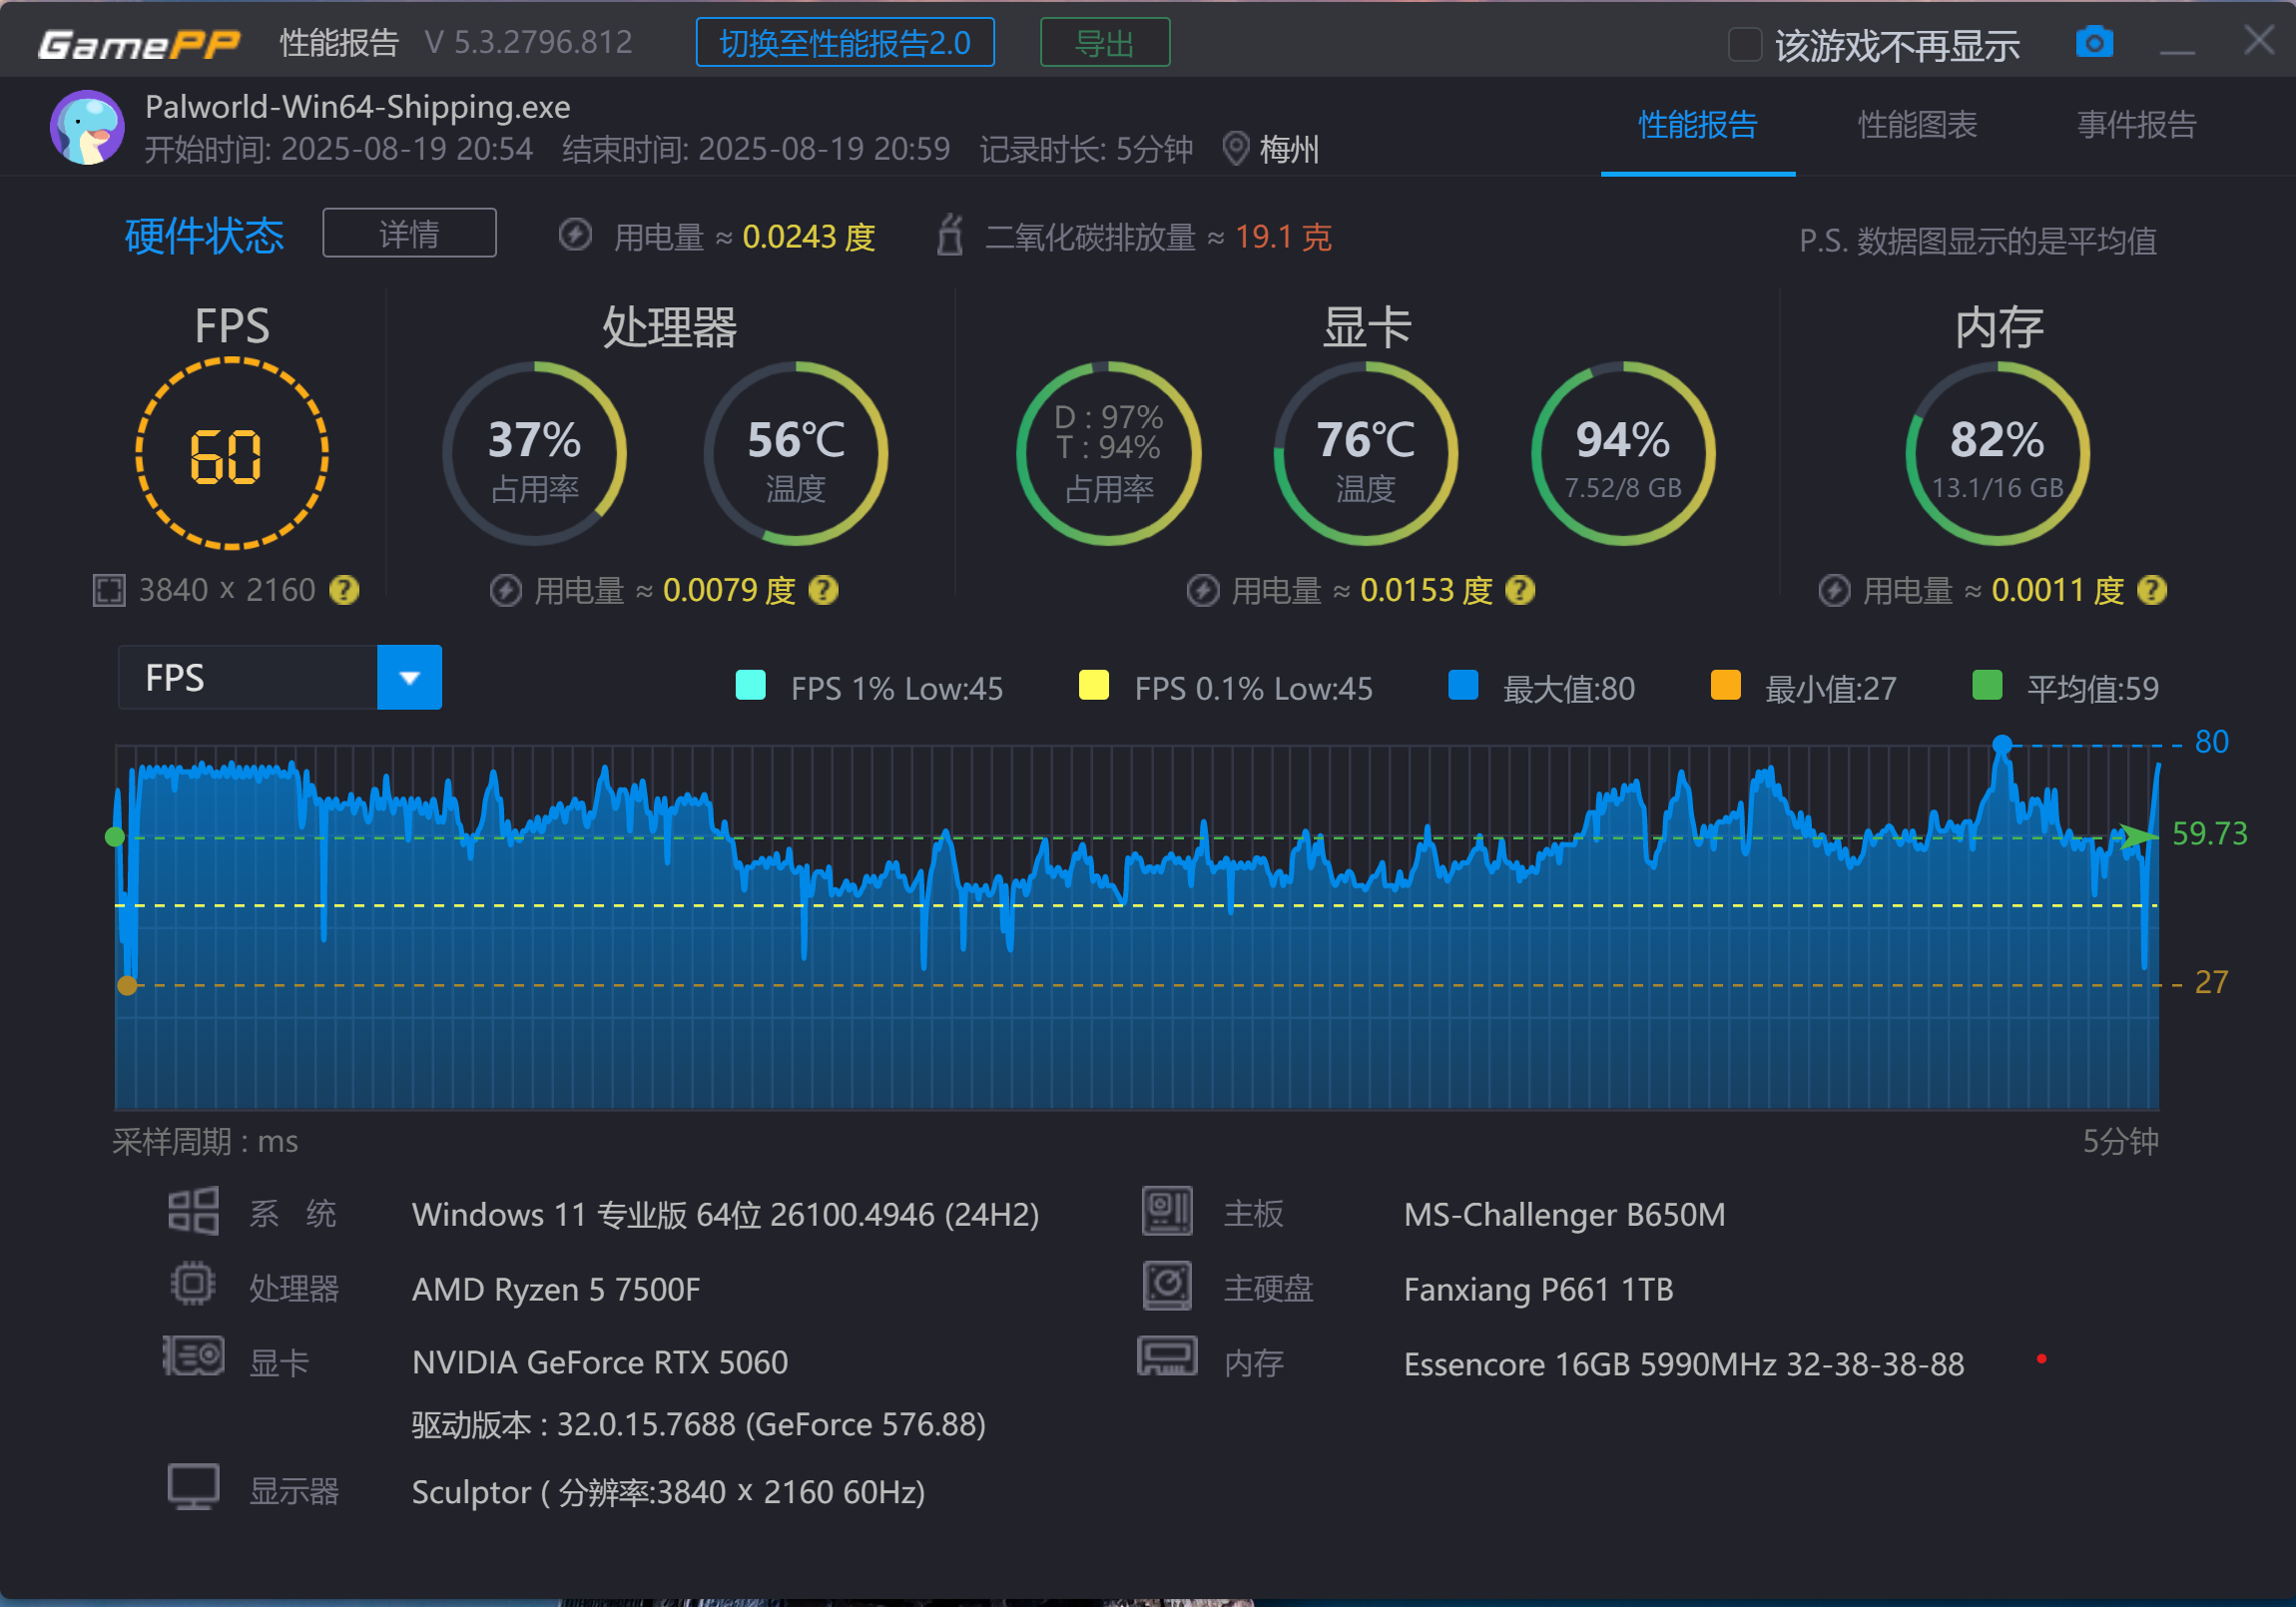Click the resolution frame icon beside 3840 x 2160

pos(108,590)
